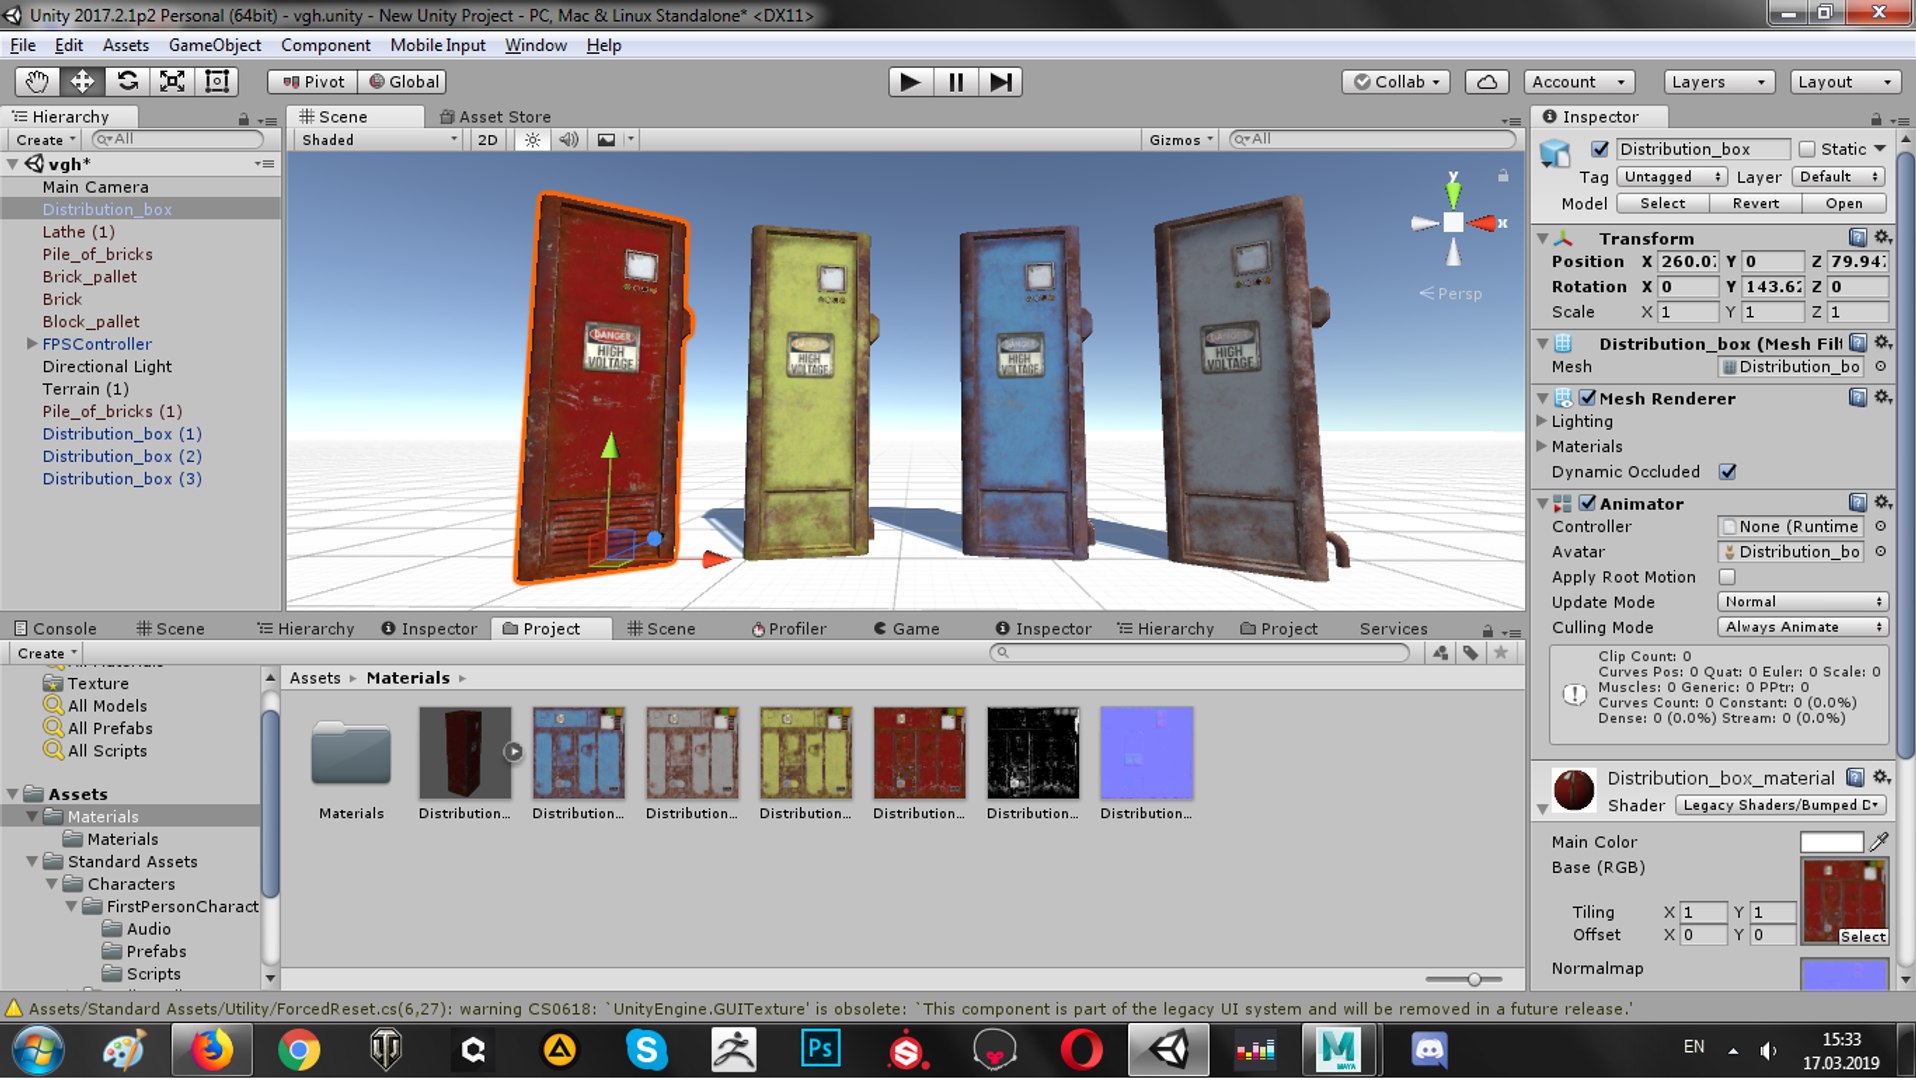The width and height of the screenshot is (1916, 1080).
Task: Click the Step frame button
Action: [x=1001, y=82]
